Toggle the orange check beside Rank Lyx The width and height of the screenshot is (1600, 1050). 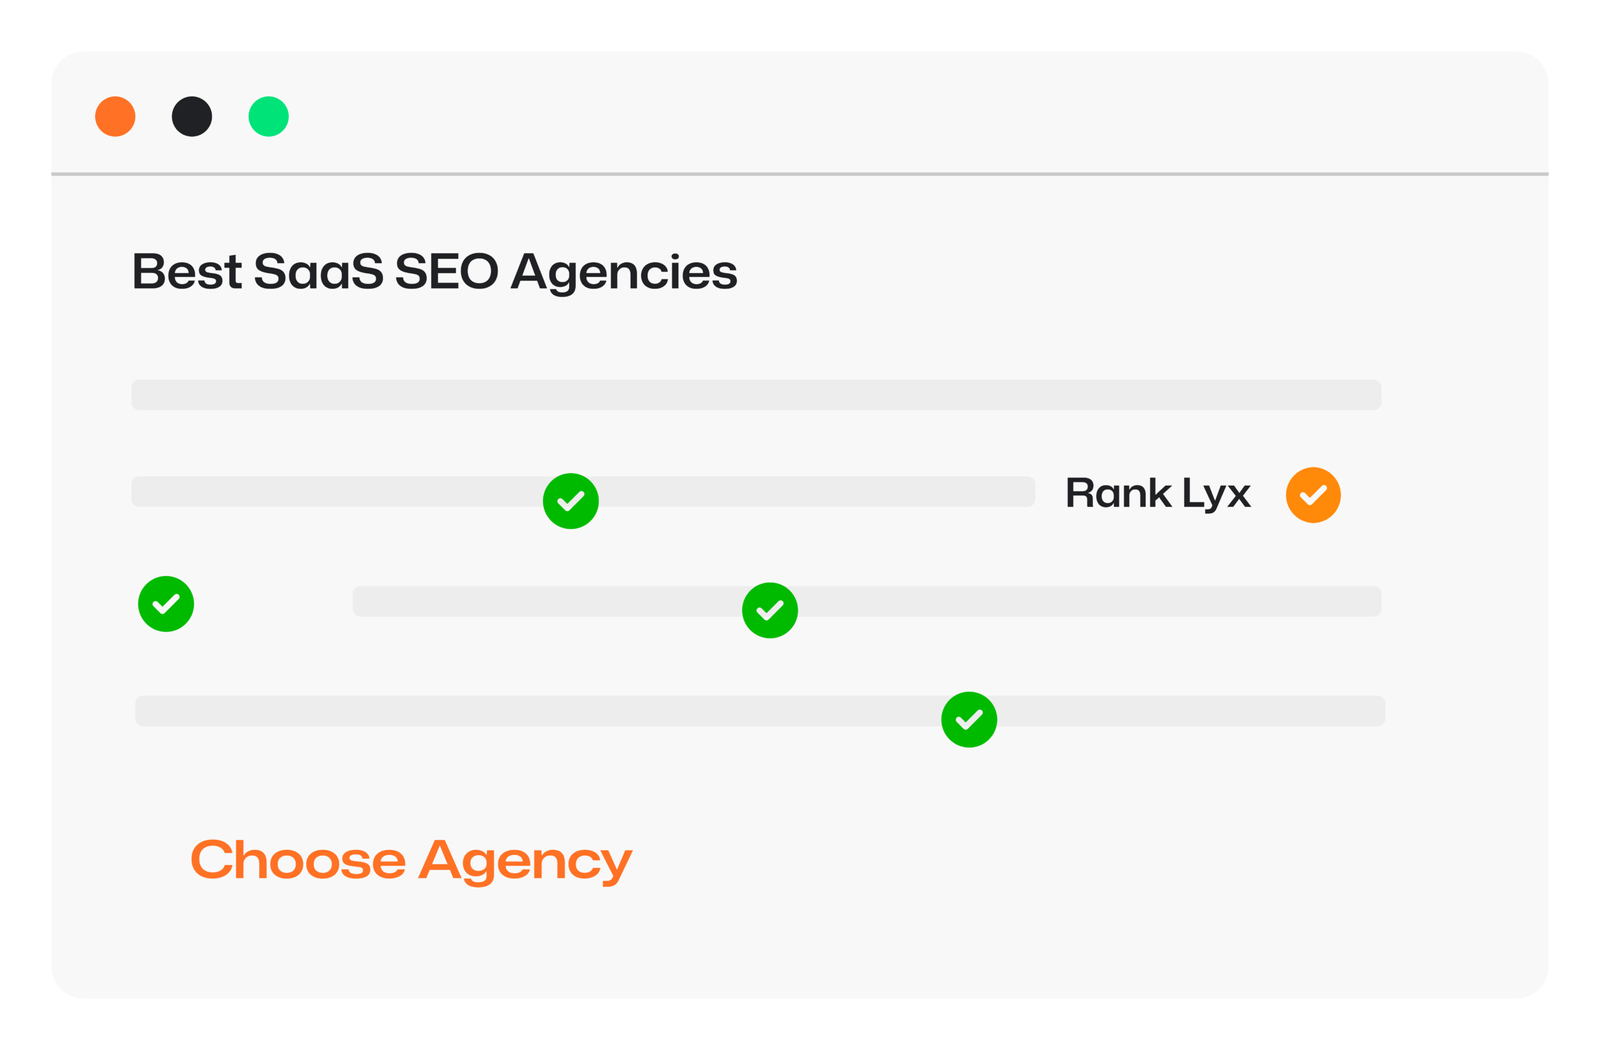point(1313,495)
